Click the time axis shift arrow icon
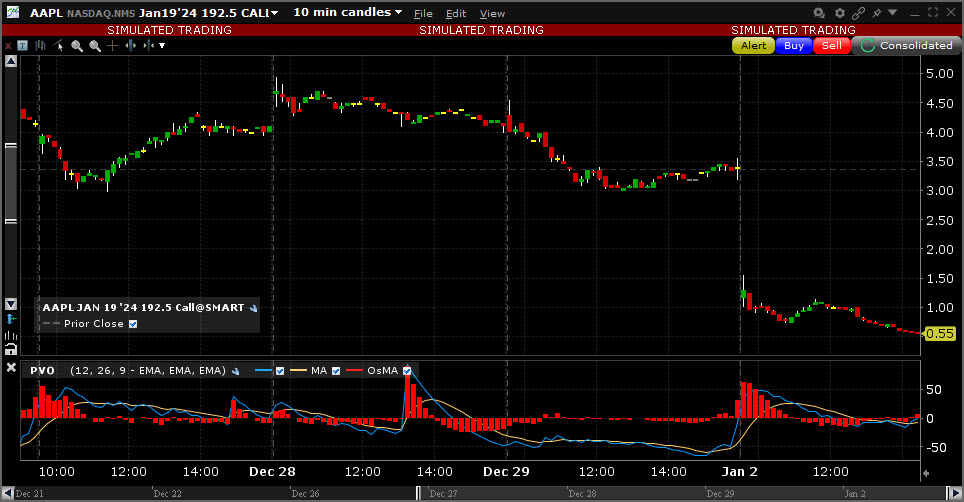The image size is (964, 502). [926, 473]
